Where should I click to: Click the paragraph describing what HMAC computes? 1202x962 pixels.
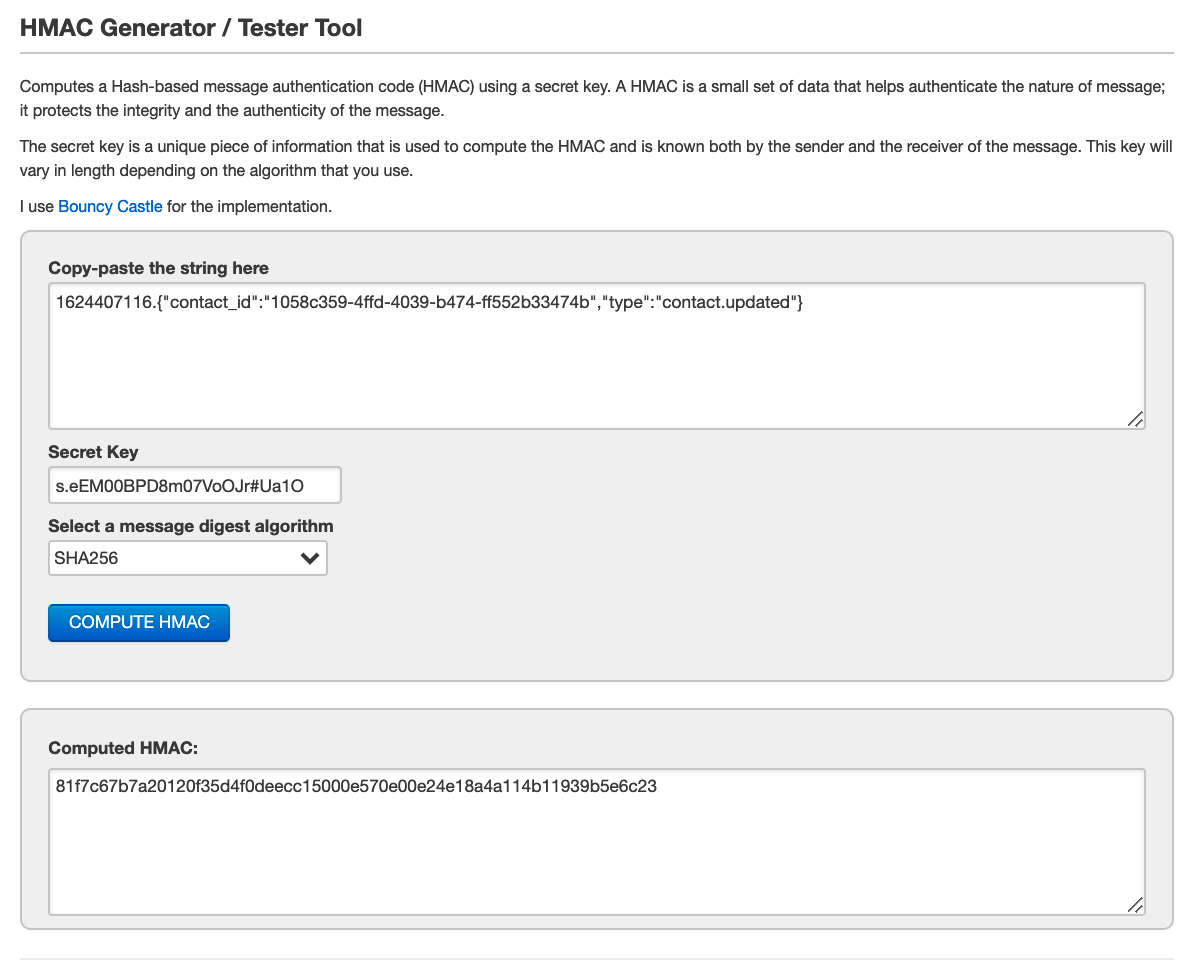click(592, 98)
